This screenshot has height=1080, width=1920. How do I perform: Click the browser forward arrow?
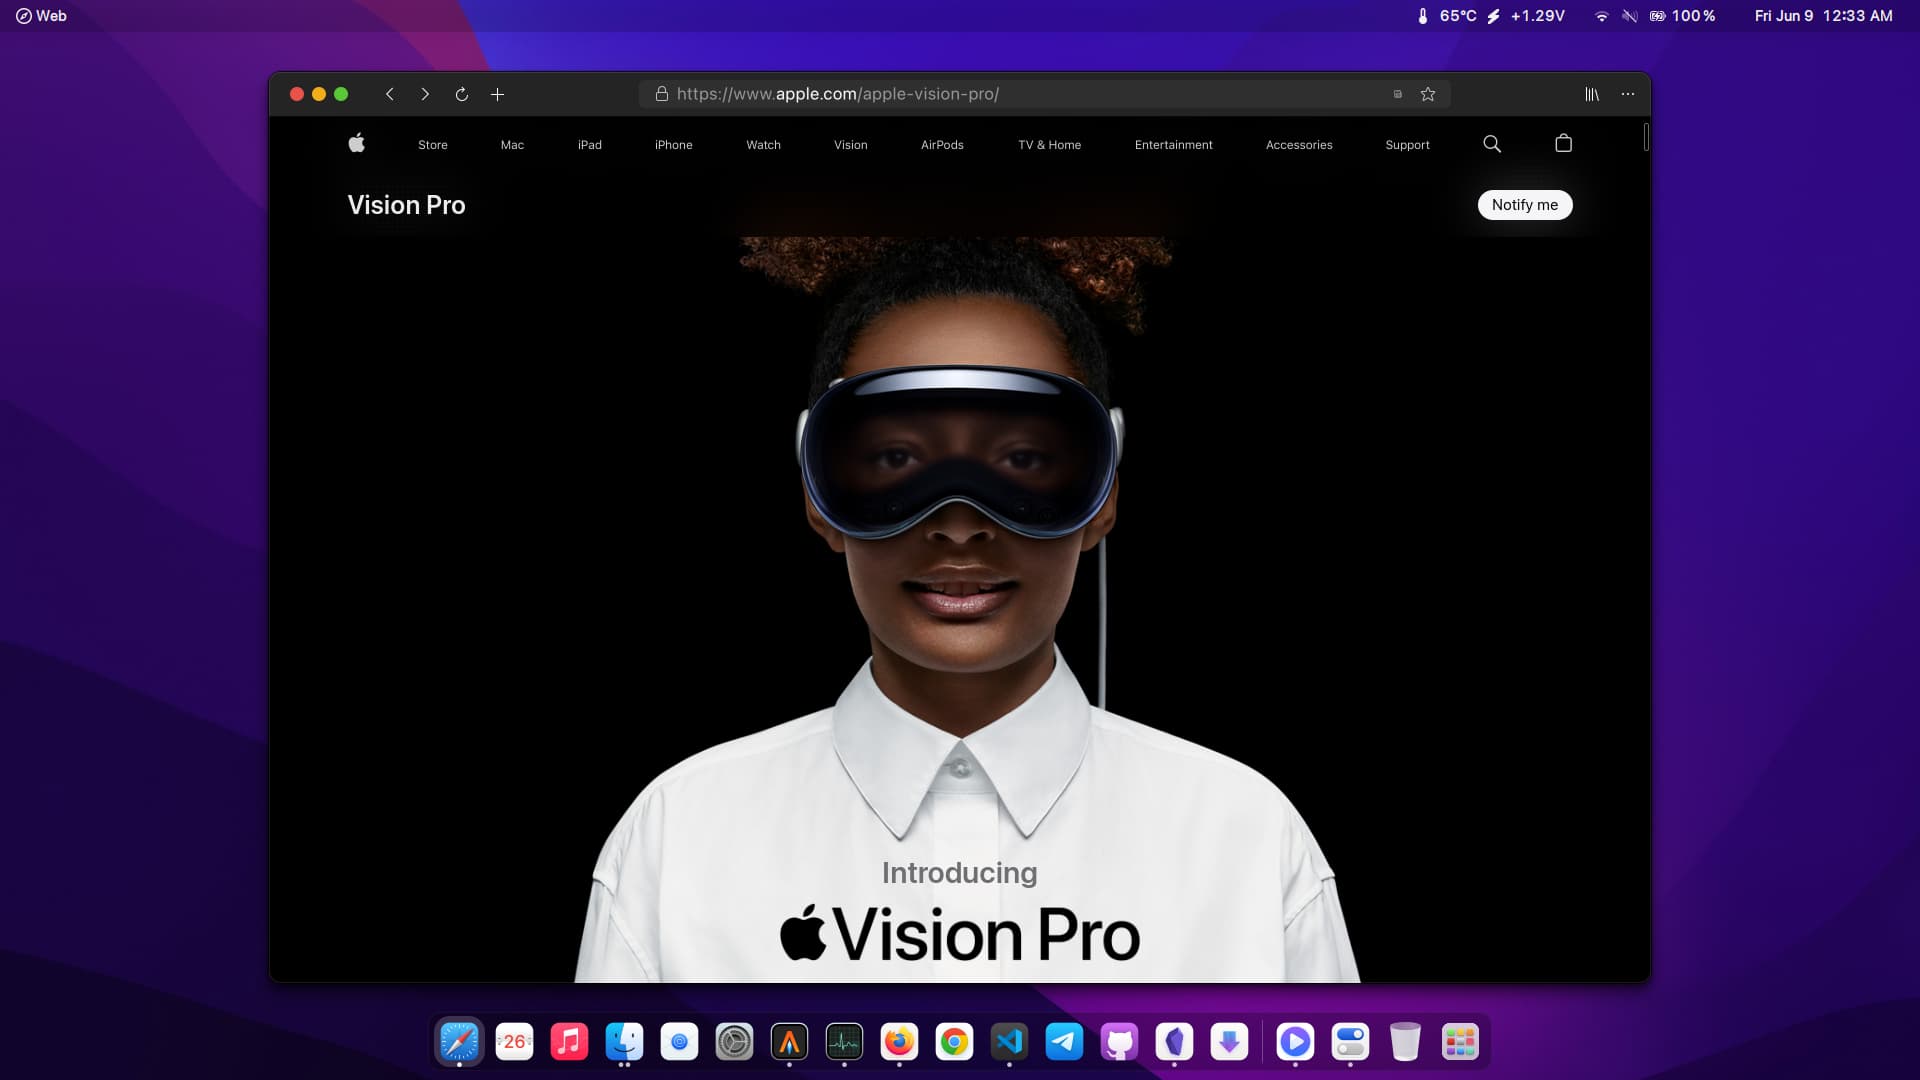pos(425,94)
